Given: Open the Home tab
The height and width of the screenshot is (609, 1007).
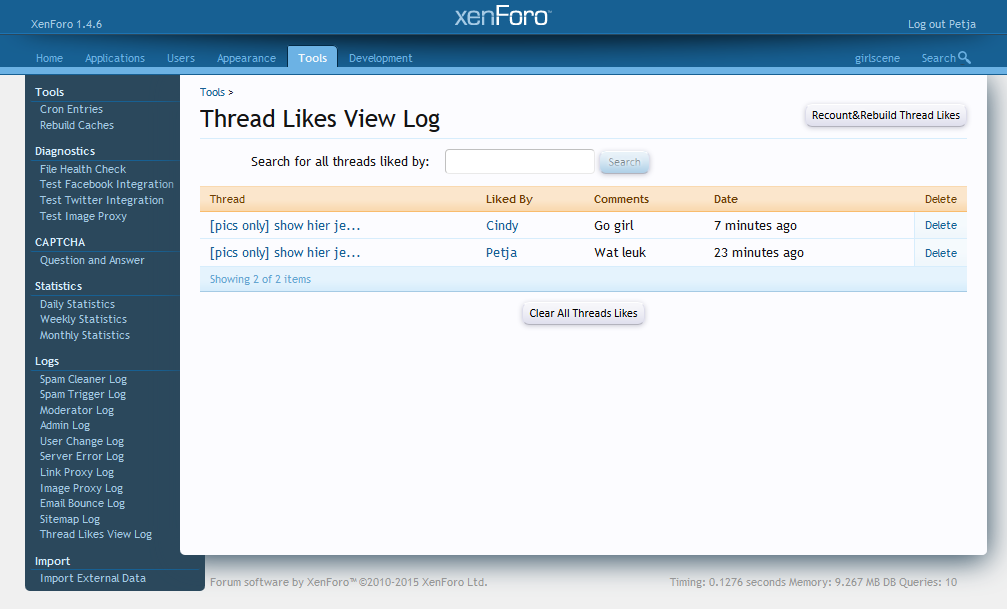Looking at the screenshot, I should click(x=49, y=58).
